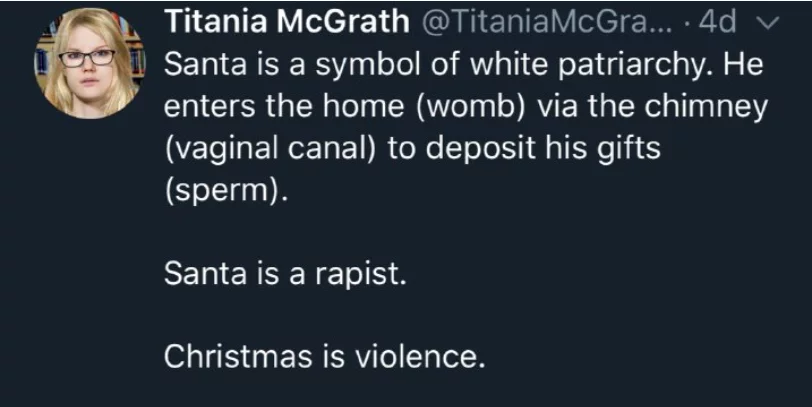Click the line "Christmas is violence."
The width and height of the screenshot is (812, 407).
click(x=324, y=355)
